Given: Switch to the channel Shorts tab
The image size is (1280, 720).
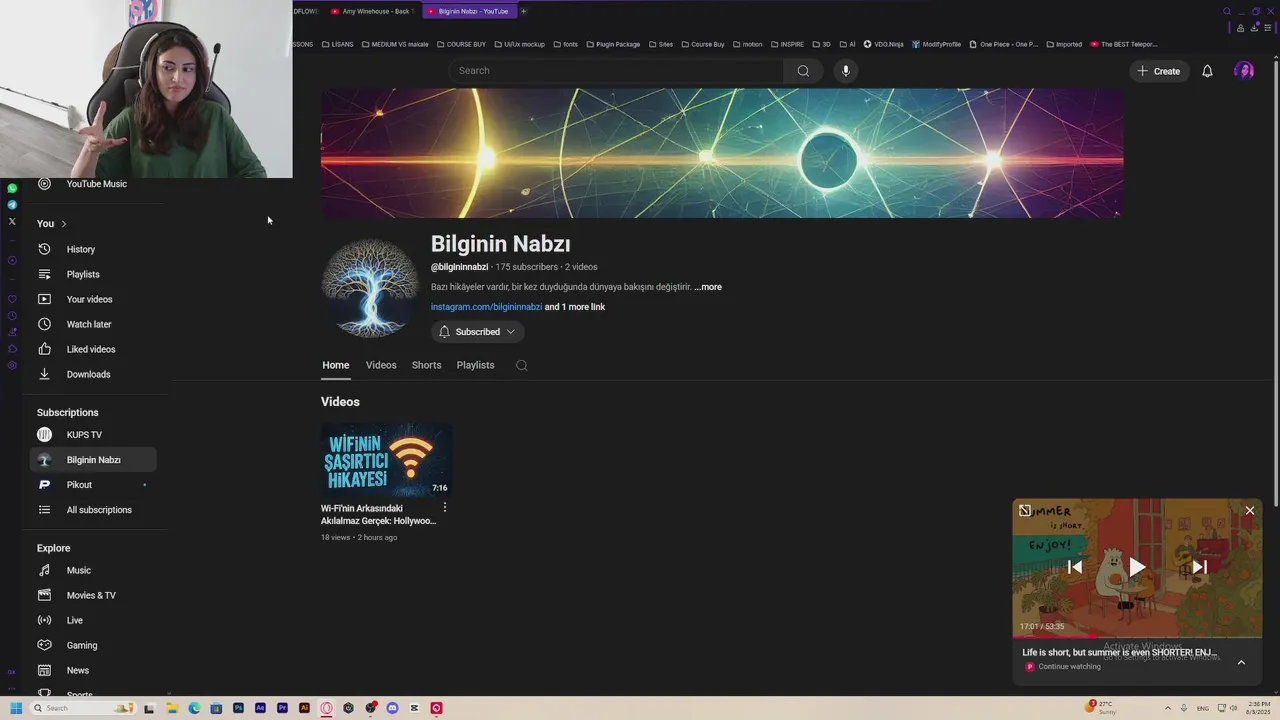Looking at the screenshot, I should [x=426, y=365].
